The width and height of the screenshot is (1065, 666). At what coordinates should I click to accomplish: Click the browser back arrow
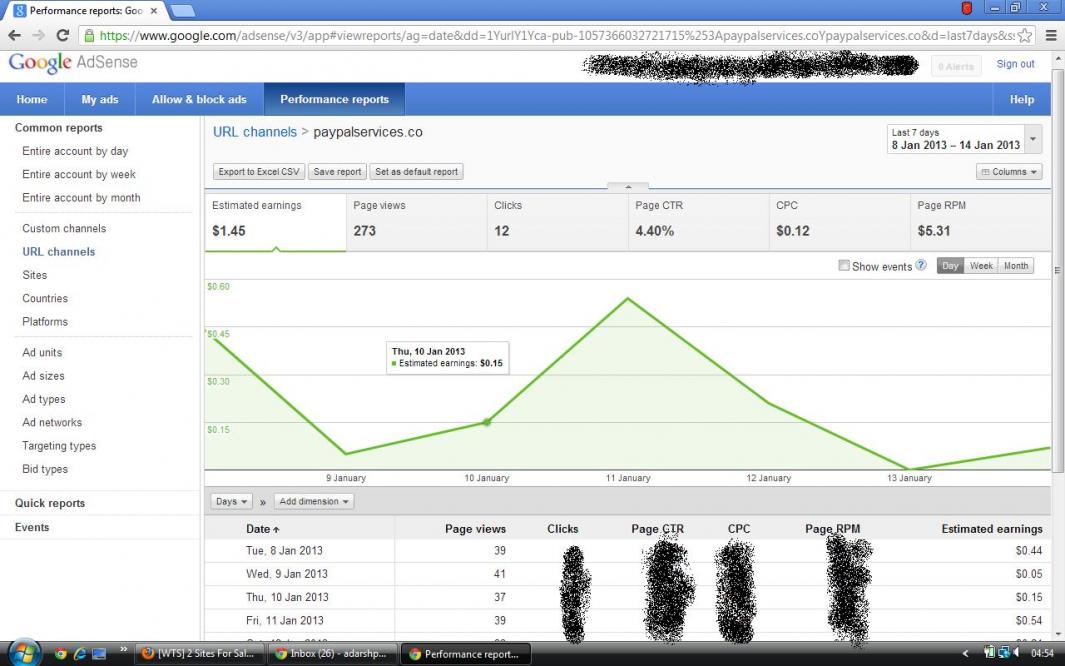pos(14,35)
